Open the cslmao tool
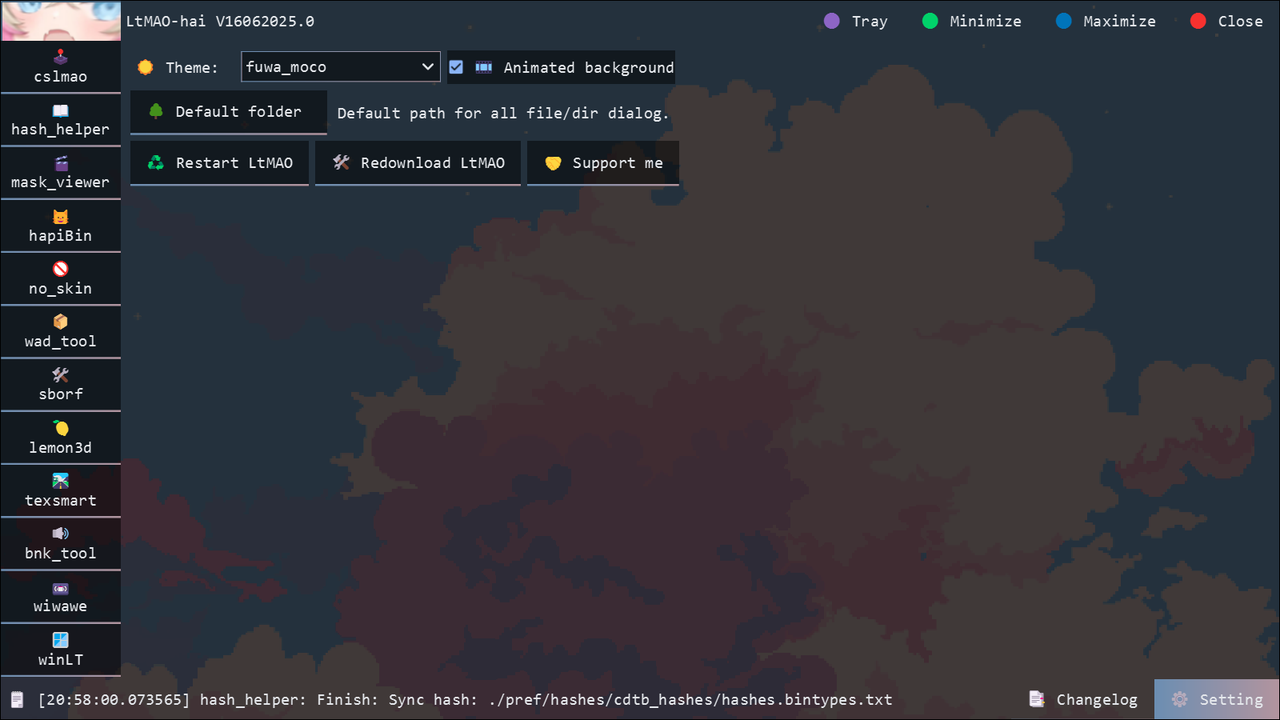The image size is (1280, 720). (60, 66)
